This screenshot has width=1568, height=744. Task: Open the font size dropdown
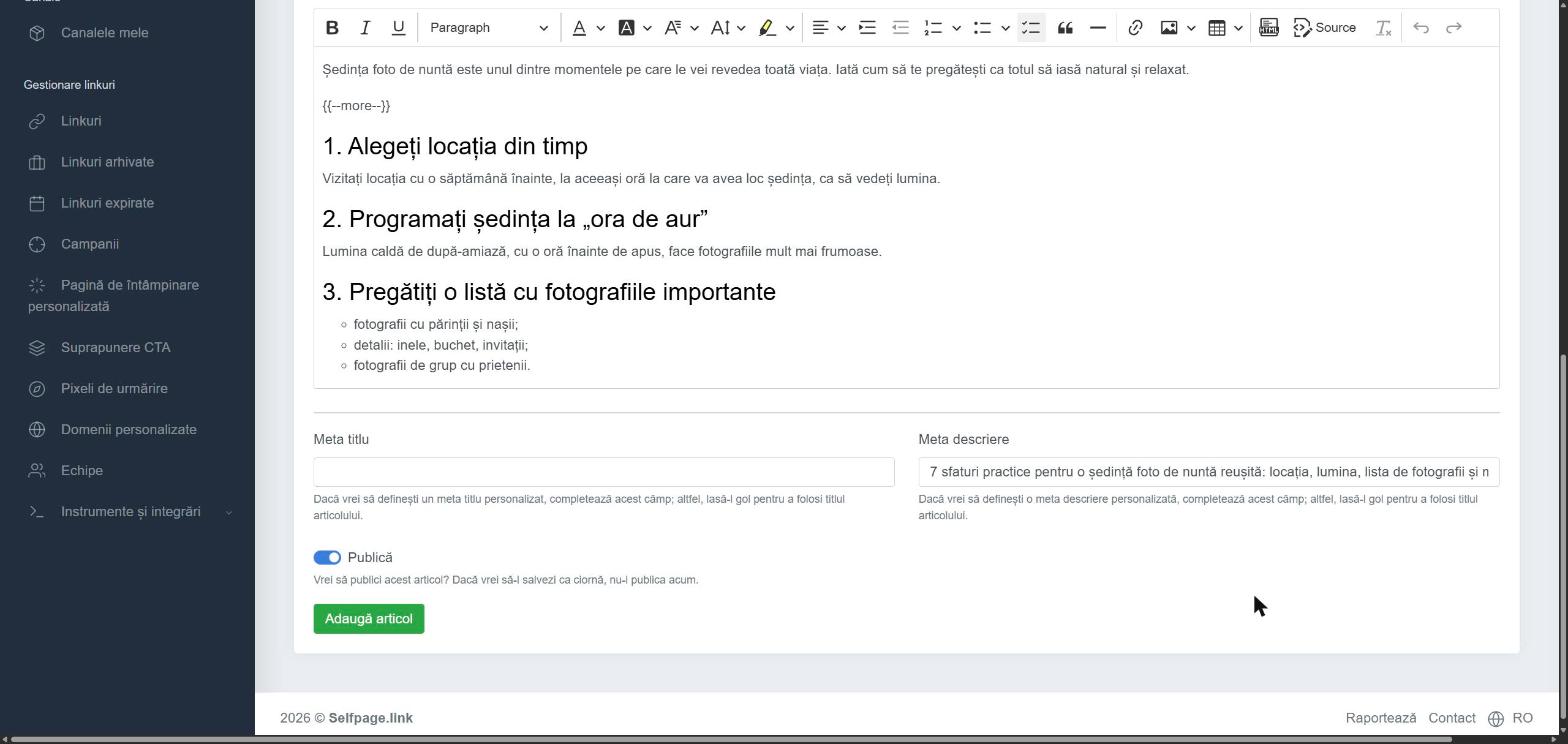point(728,28)
